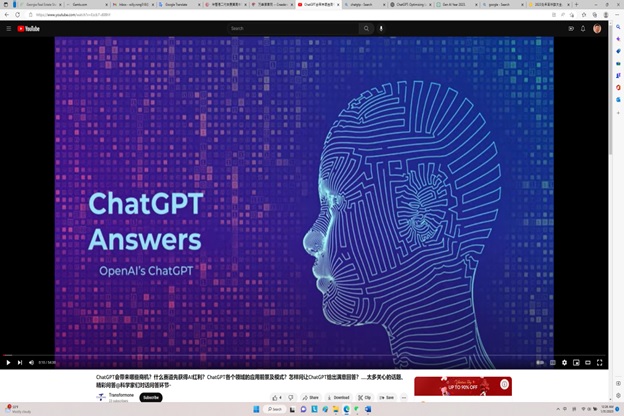Go to YouTube home via logo

pos(28,29)
